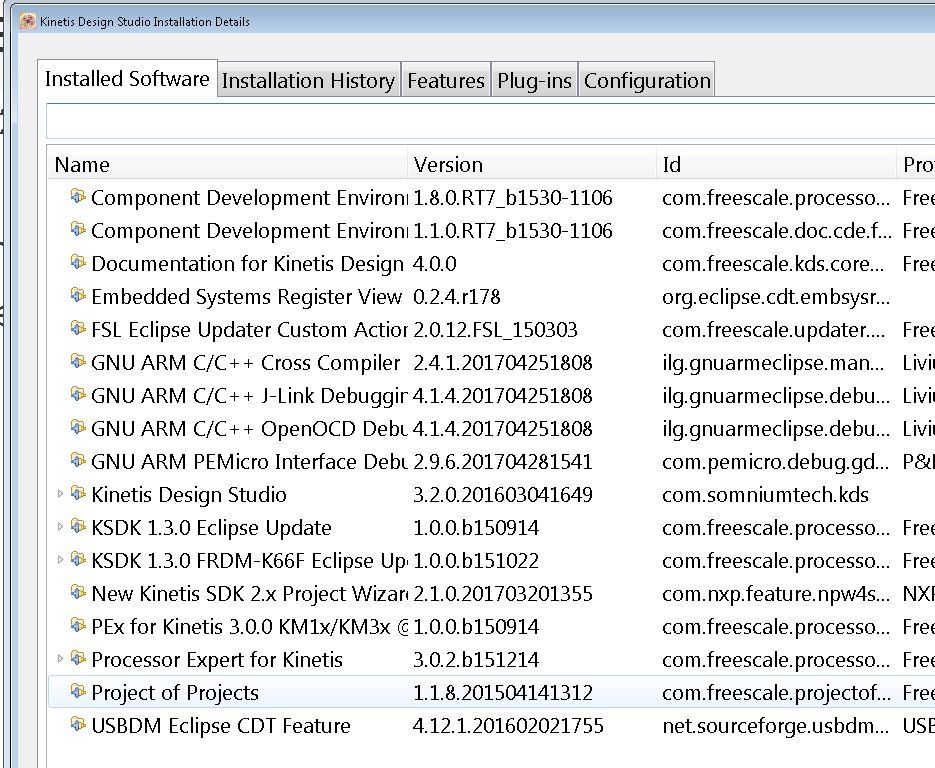
Task: Switch to the Configuration tab
Action: coord(647,80)
